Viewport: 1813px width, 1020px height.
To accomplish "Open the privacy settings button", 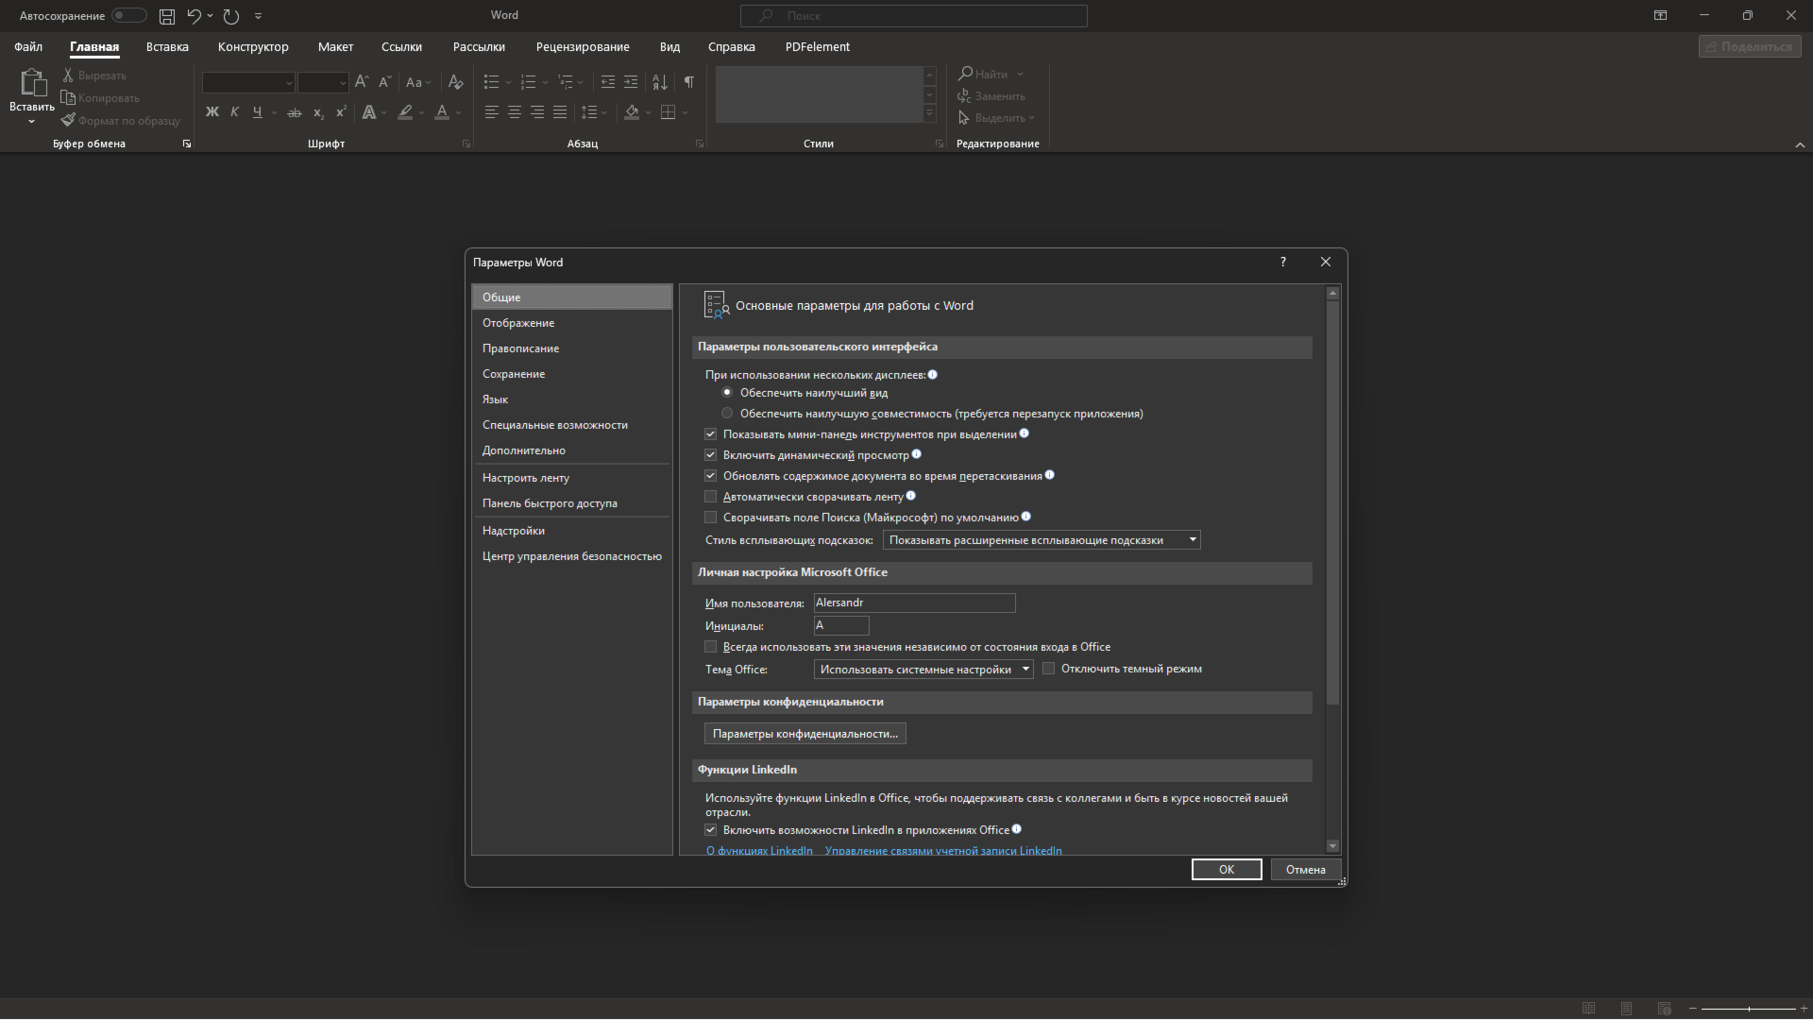I will 805,734.
